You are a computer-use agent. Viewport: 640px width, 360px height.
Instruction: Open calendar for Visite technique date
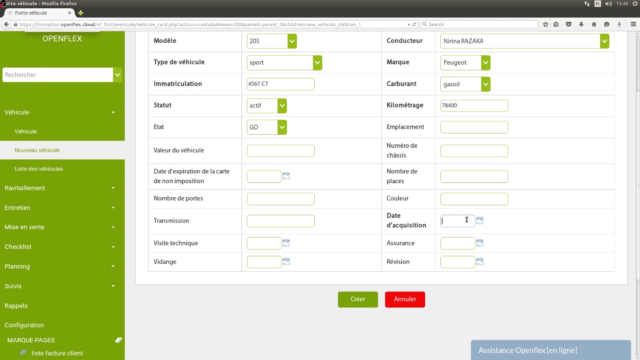click(286, 243)
